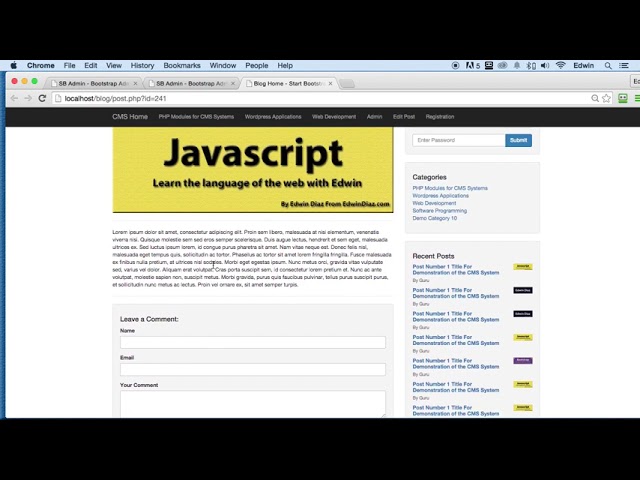Open the Window menu
Viewport: 640px width, 480px height.
(x=223, y=65)
